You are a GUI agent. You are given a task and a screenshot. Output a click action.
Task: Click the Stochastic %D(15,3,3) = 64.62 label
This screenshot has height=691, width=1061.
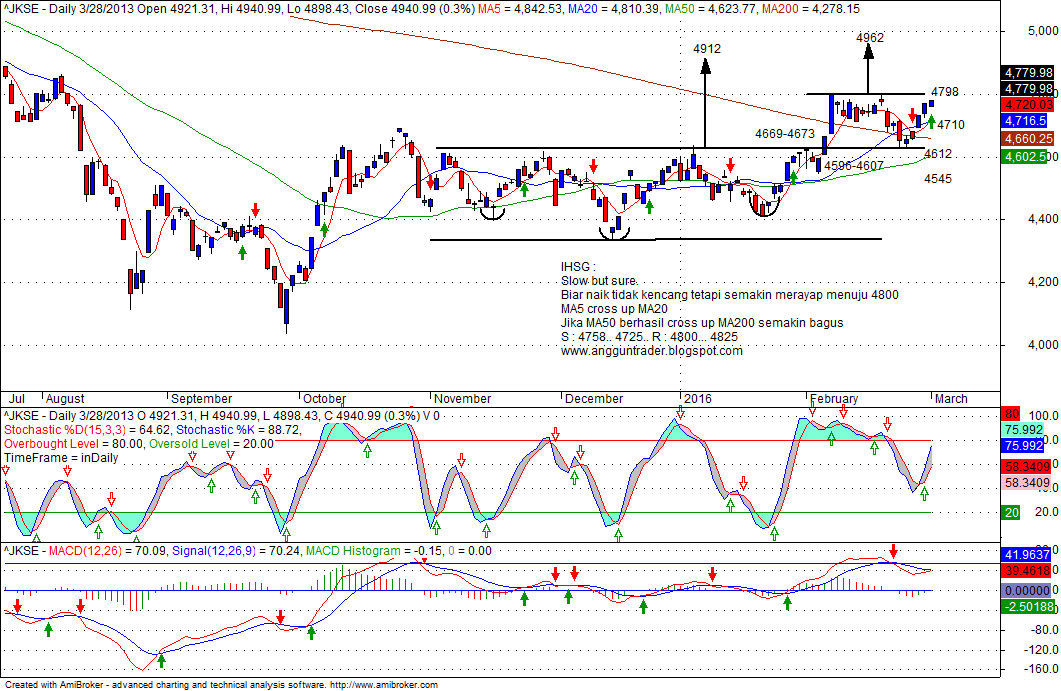(x=87, y=430)
